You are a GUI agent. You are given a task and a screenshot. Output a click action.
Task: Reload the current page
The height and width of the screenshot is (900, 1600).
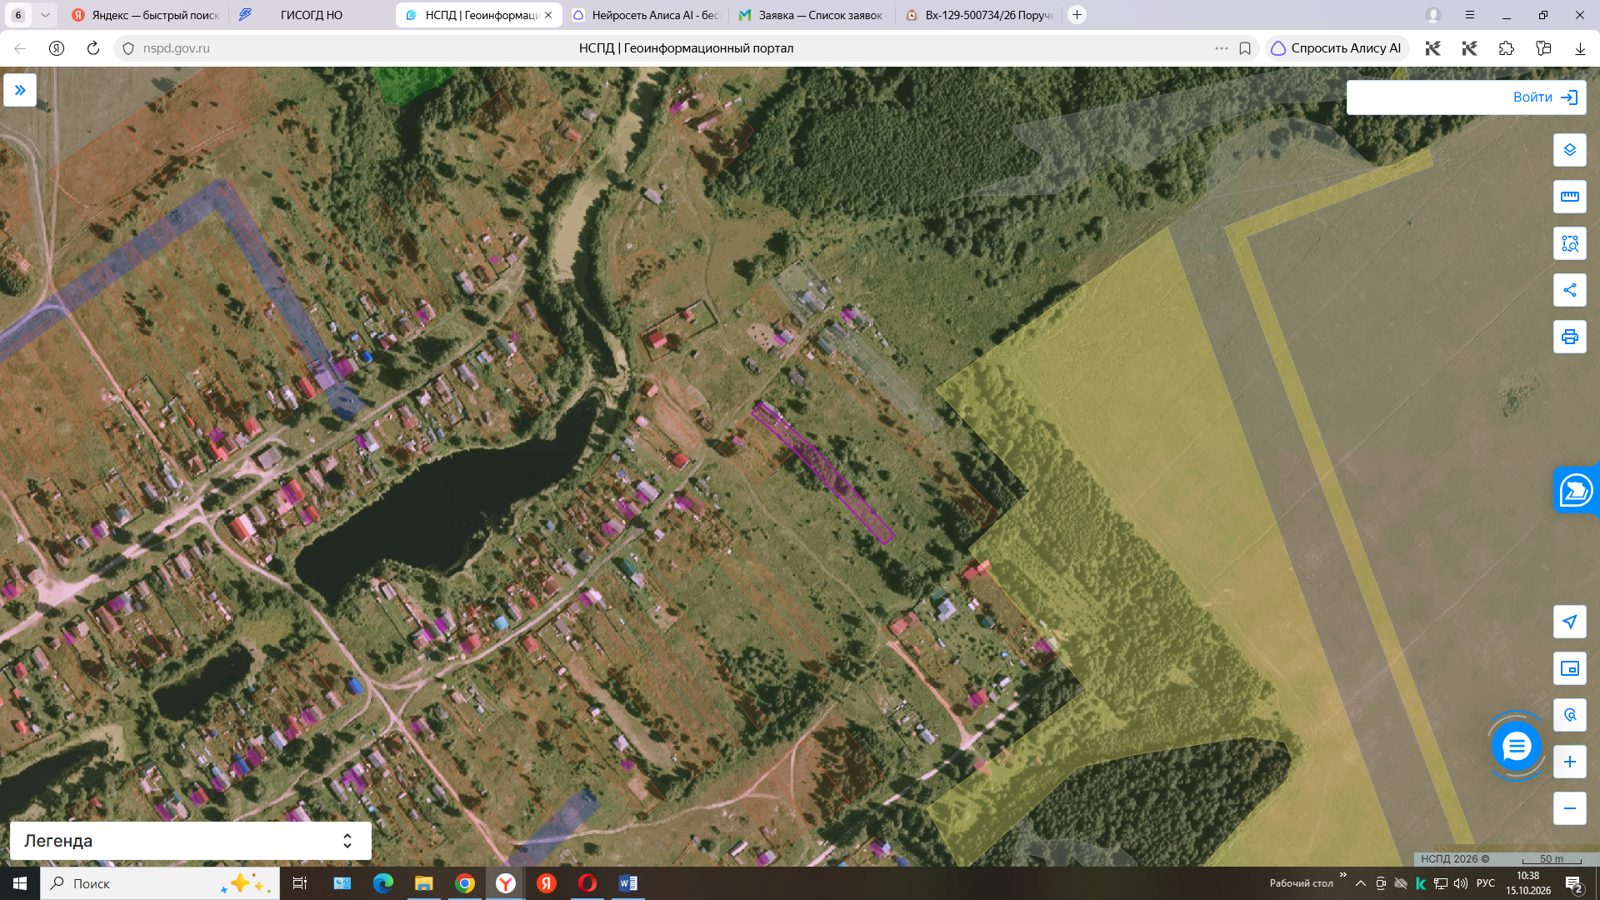tap(93, 48)
